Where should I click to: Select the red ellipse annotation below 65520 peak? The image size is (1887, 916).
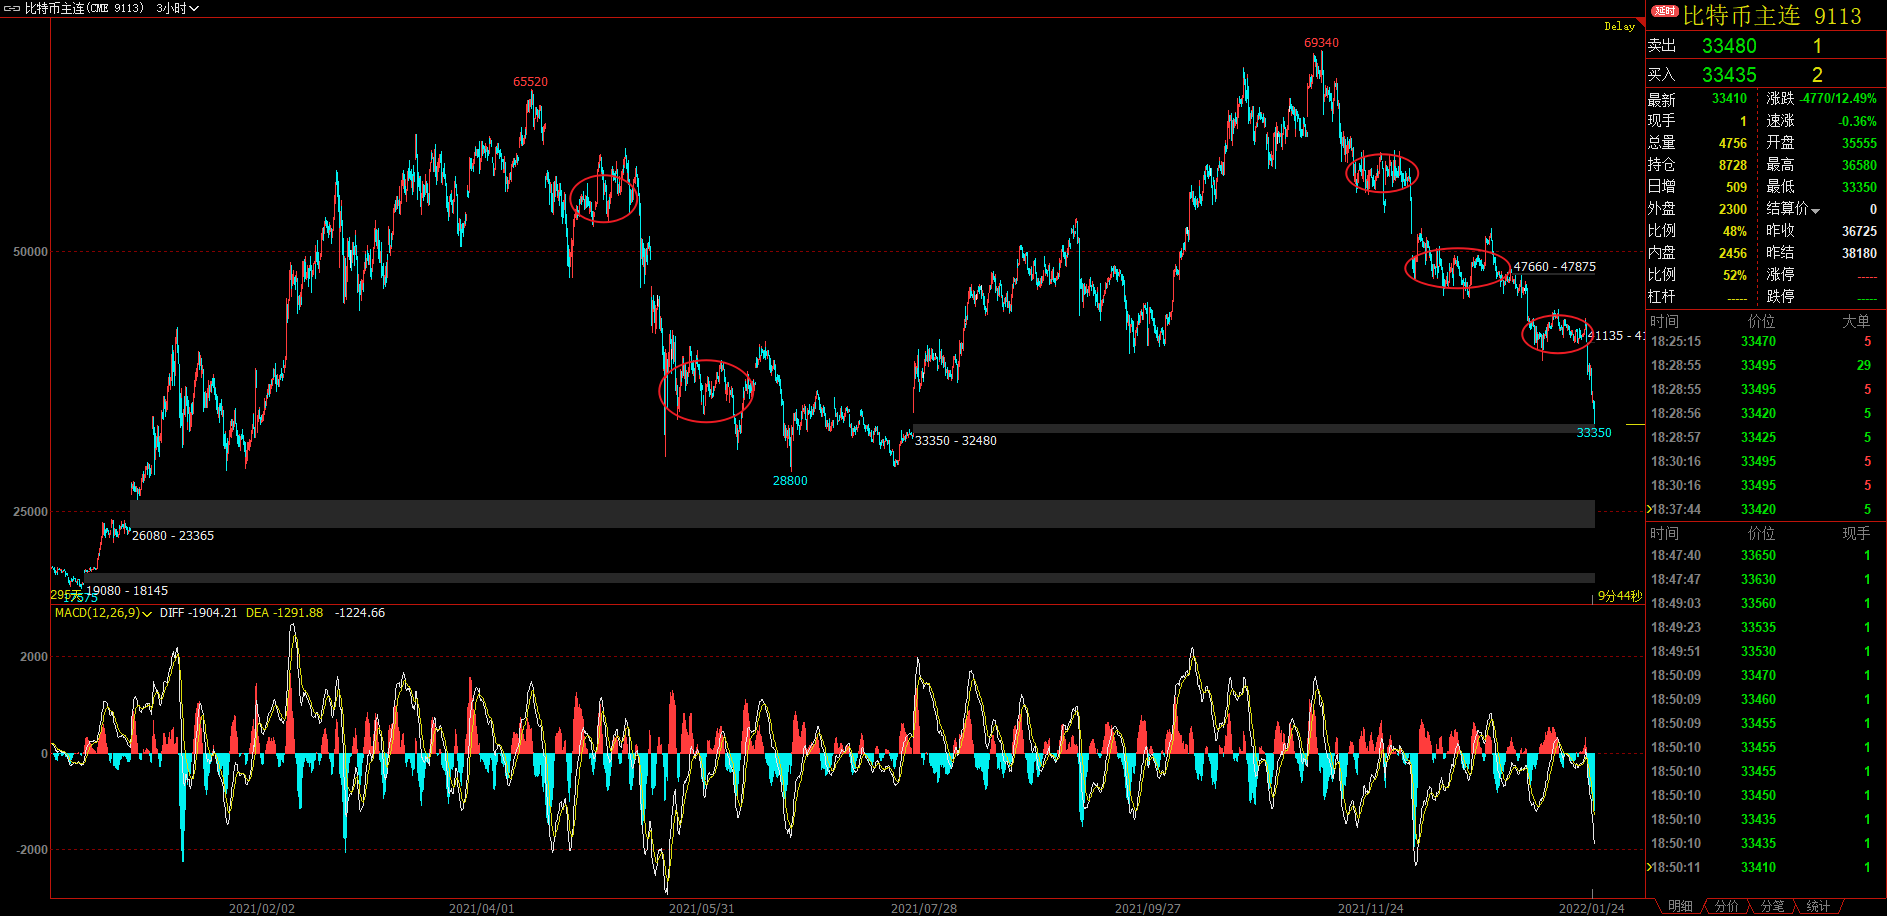[x=604, y=198]
